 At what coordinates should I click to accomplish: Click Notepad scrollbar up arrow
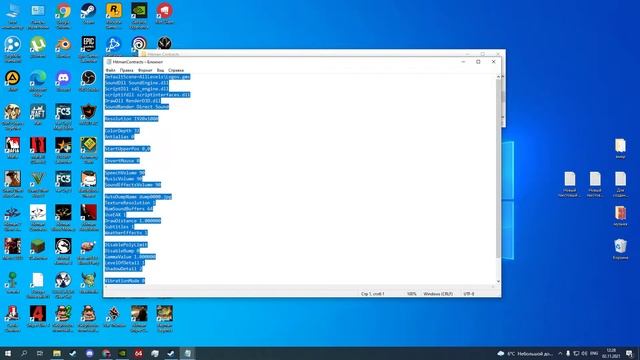click(498, 76)
